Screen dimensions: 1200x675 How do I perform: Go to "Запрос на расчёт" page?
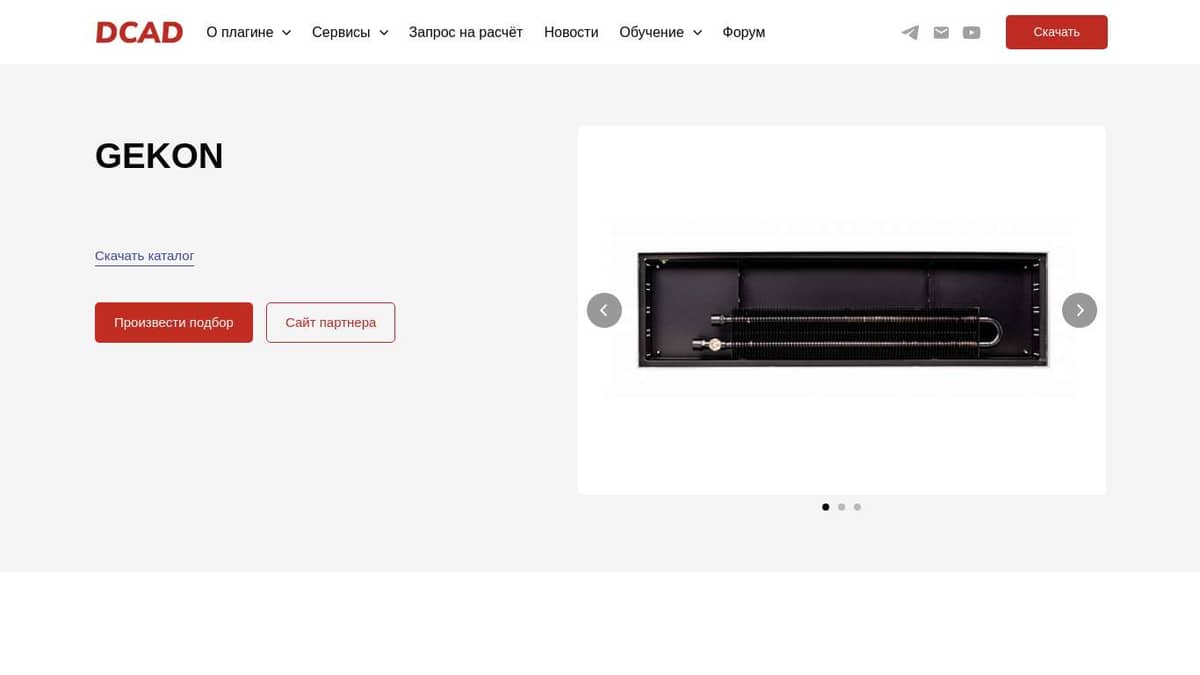coord(465,32)
